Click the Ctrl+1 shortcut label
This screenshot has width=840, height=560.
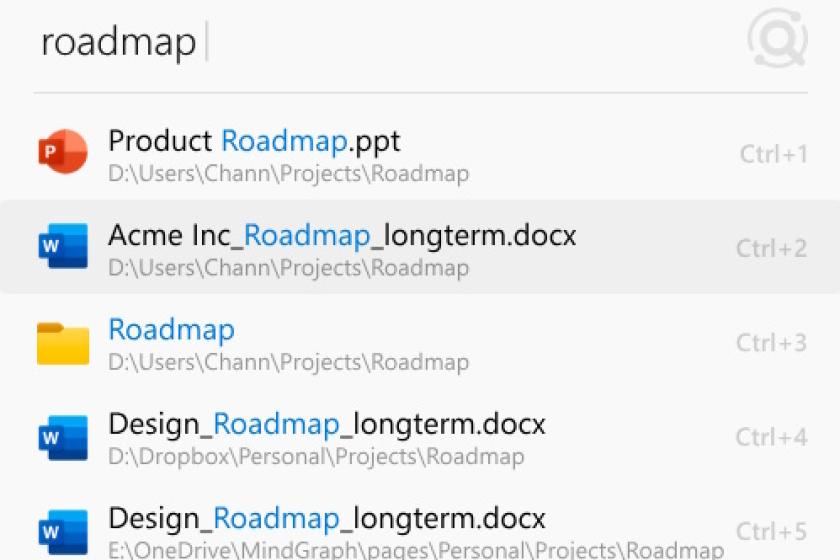(774, 154)
